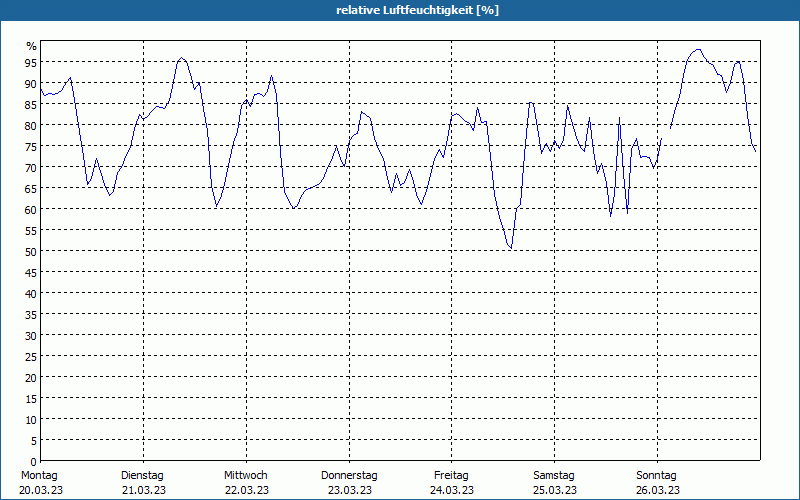Click the 'relative Luftfeuchtigkeit [%]' title bar
This screenshot has width=800, height=500.
pos(400,10)
